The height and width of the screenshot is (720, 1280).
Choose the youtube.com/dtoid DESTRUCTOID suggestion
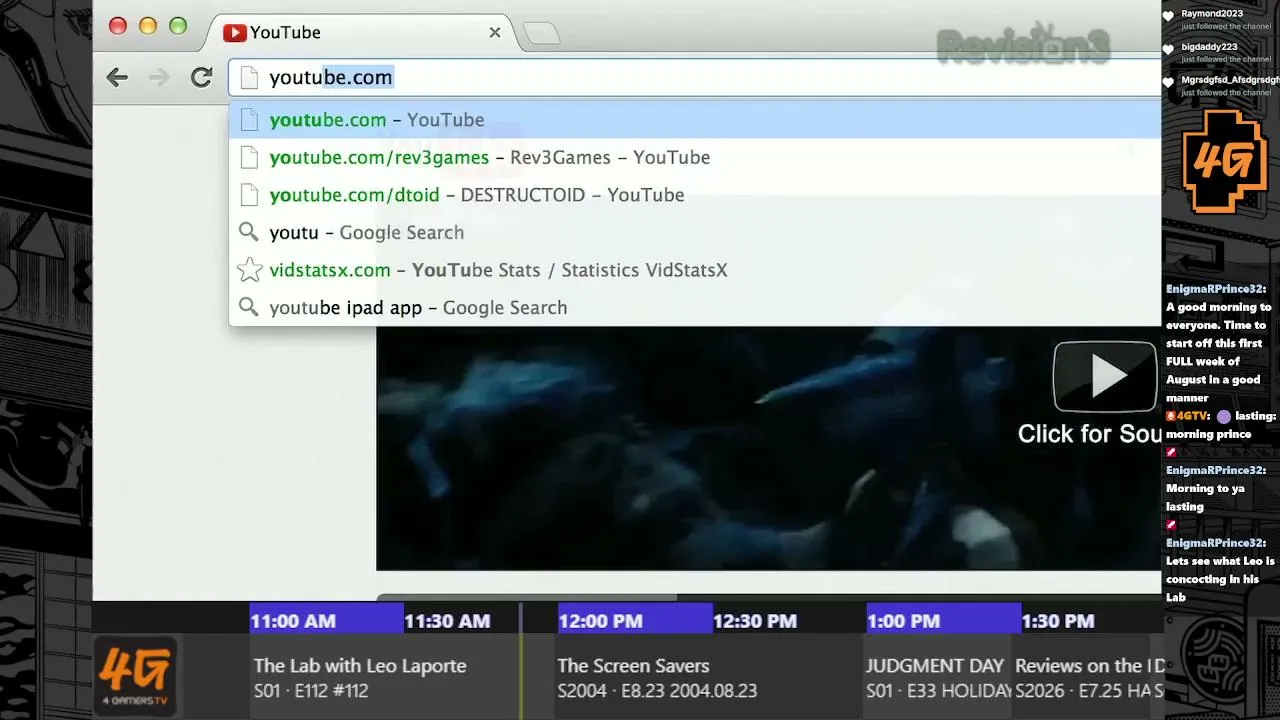pyautogui.click(x=695, y=195)
